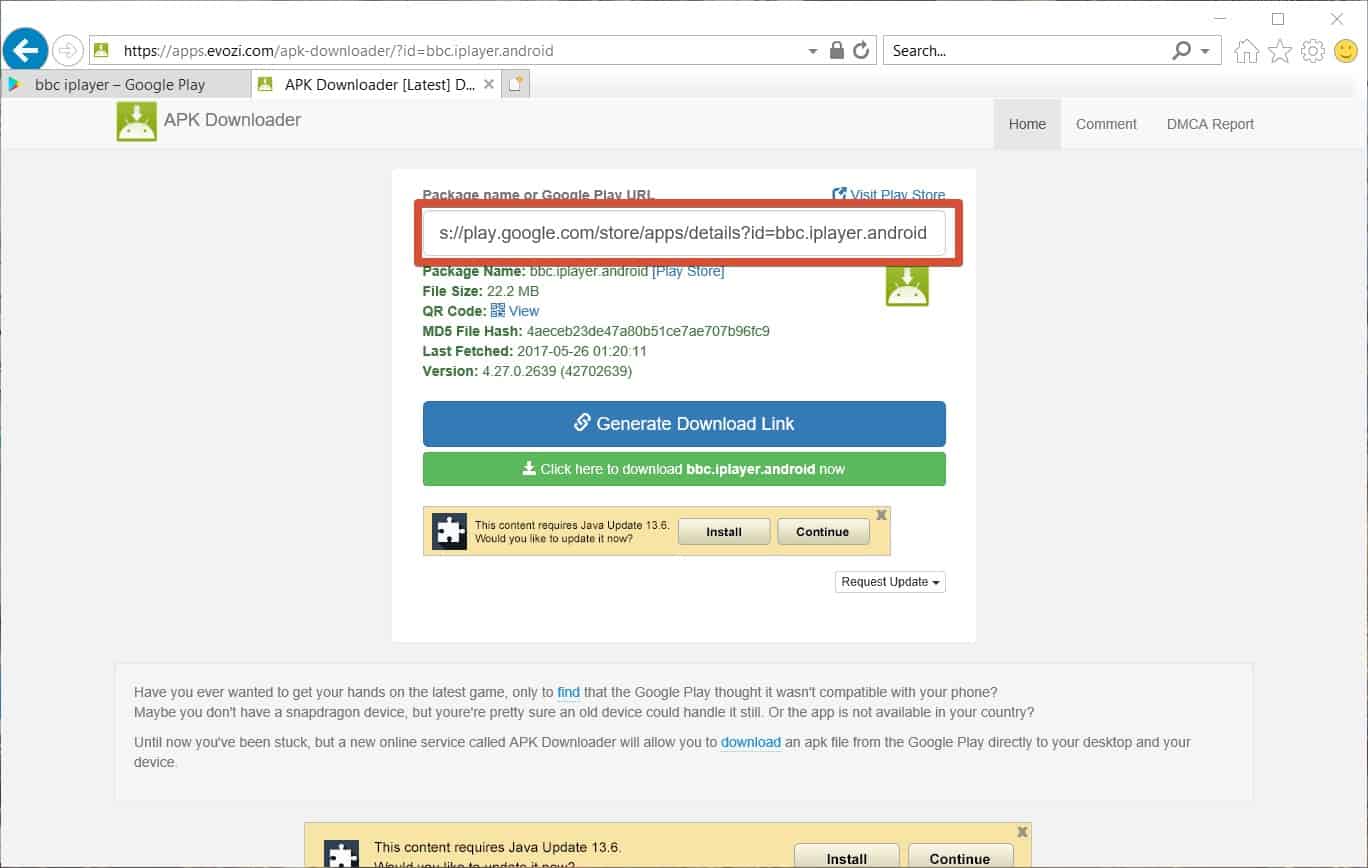This screenshot has height=868, width=1368.
Task: Click the browser forward arrow button
Action: coord(68,50)
